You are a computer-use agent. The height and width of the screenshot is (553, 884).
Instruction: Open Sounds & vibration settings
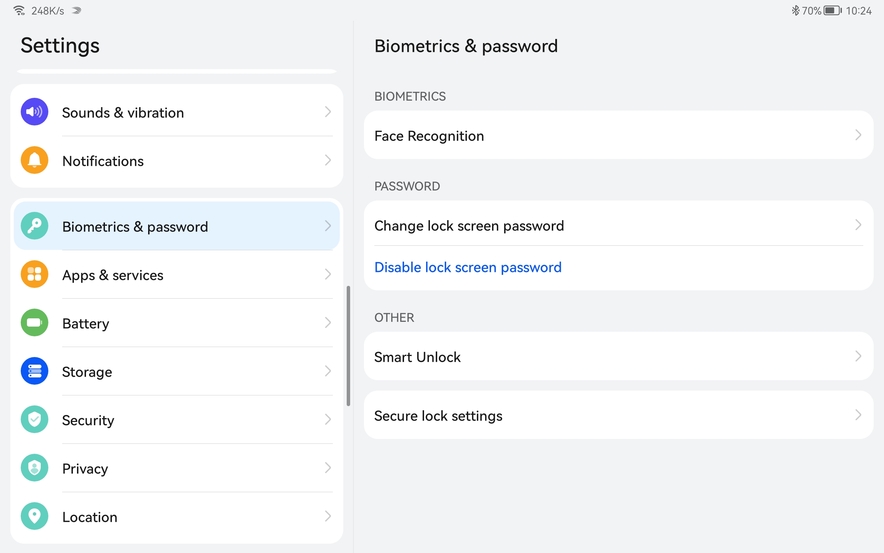pyautogui.click(x=123, y=113)
